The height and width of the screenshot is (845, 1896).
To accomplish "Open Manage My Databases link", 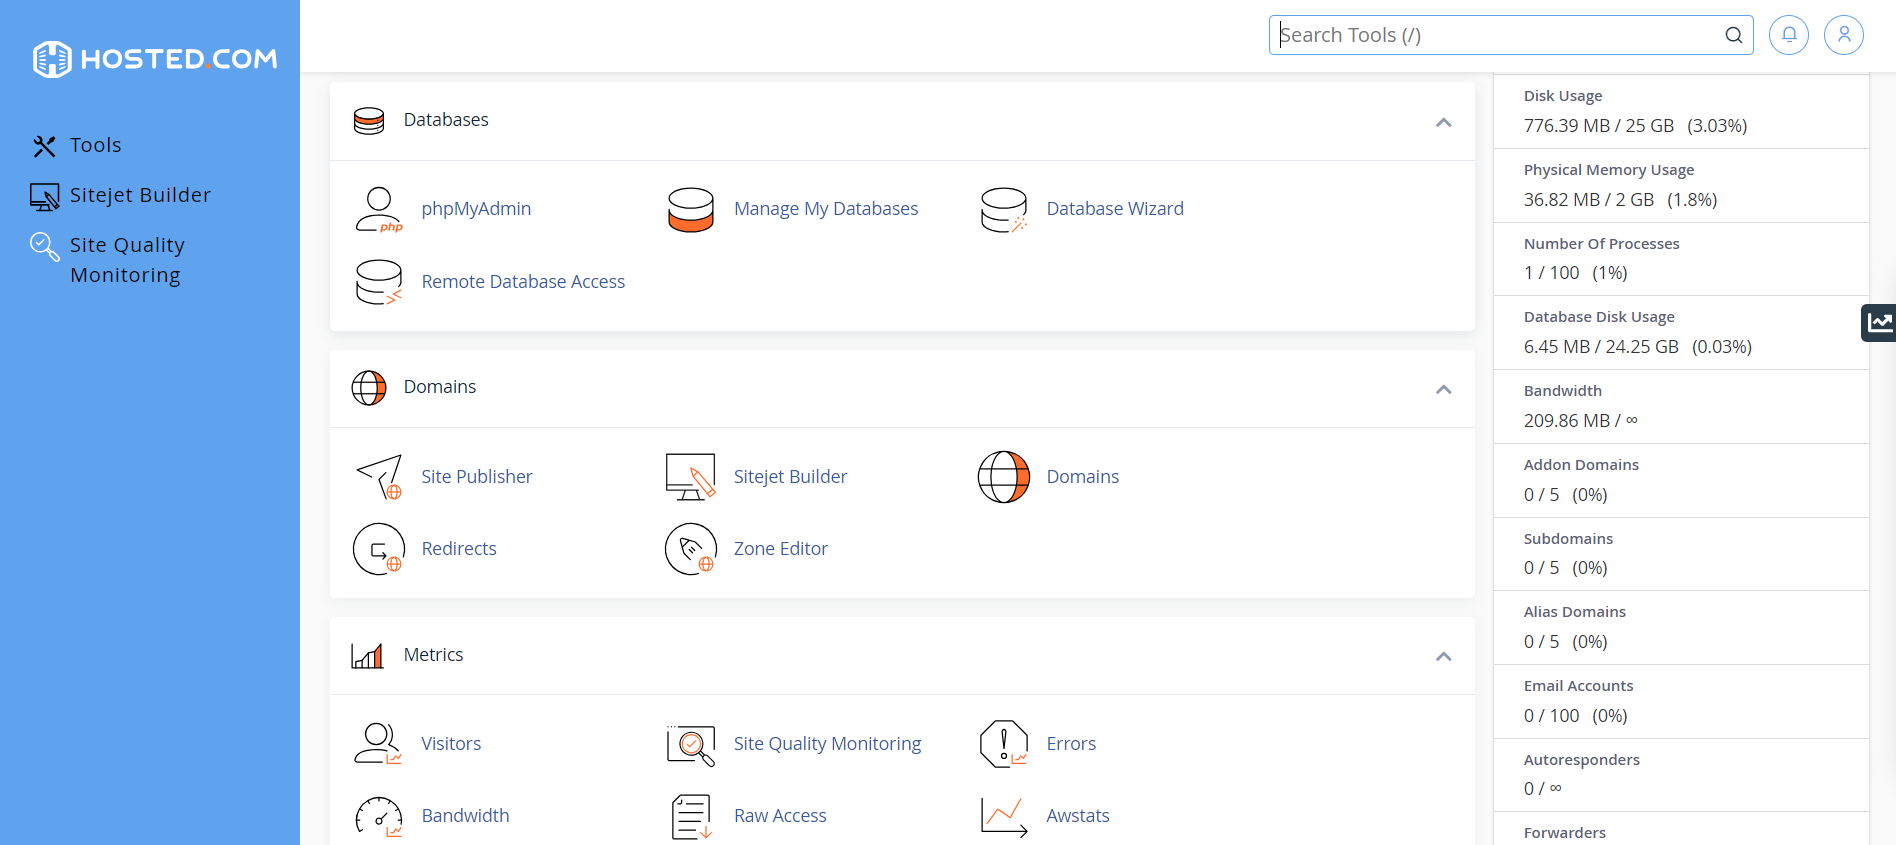I will 826,209.
